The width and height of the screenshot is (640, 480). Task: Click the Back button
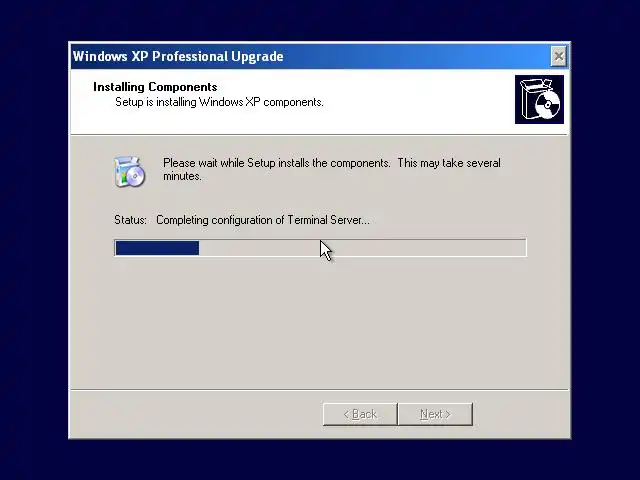(360, 414)
